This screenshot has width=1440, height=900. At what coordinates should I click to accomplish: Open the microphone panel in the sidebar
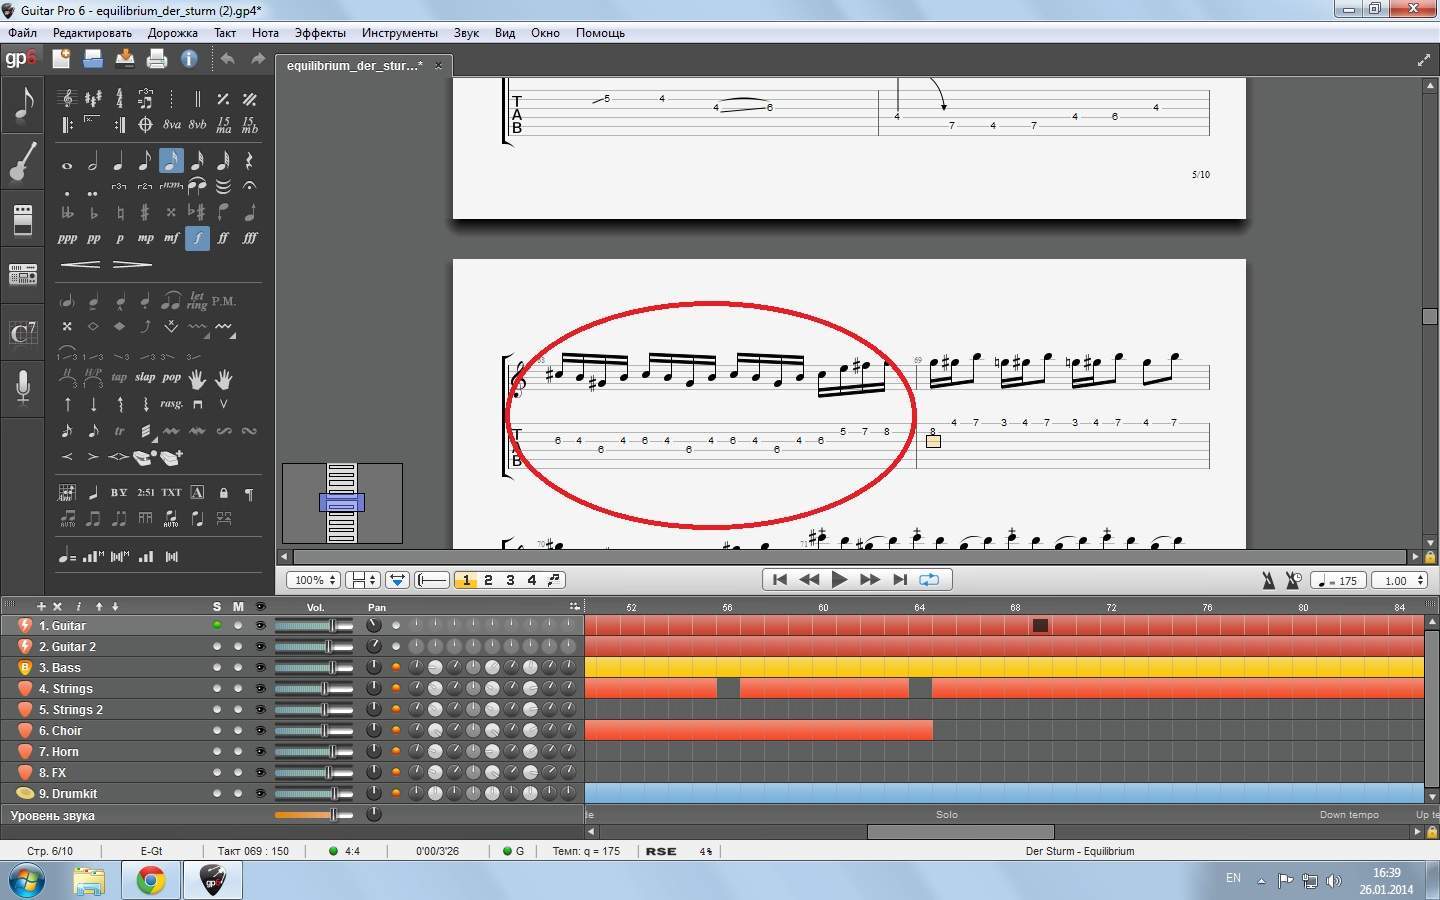(x=22, y=387)
